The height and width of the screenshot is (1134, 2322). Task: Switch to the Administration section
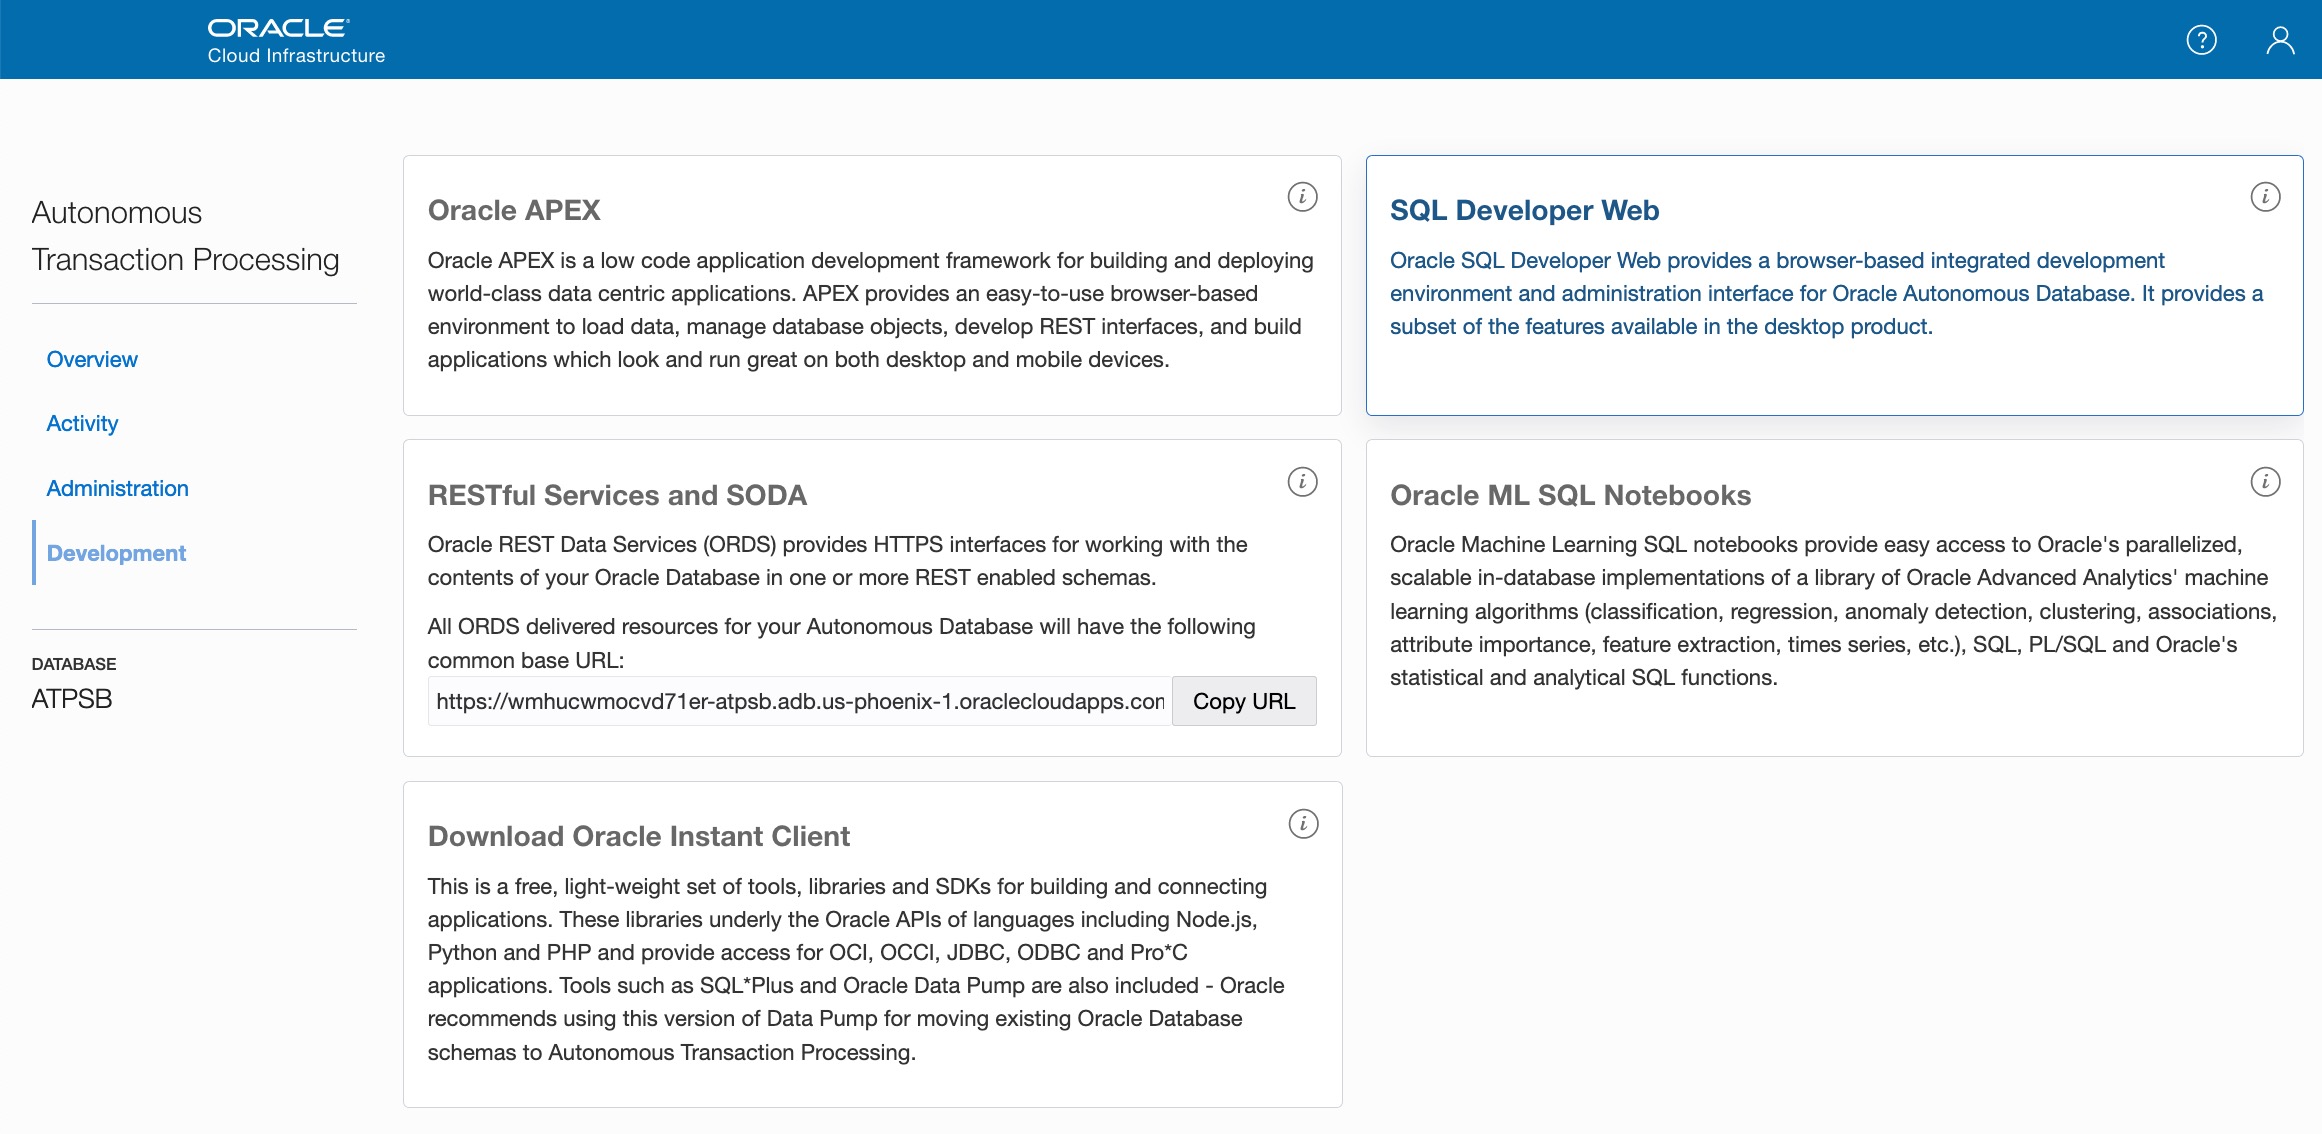tap(117, 488)
